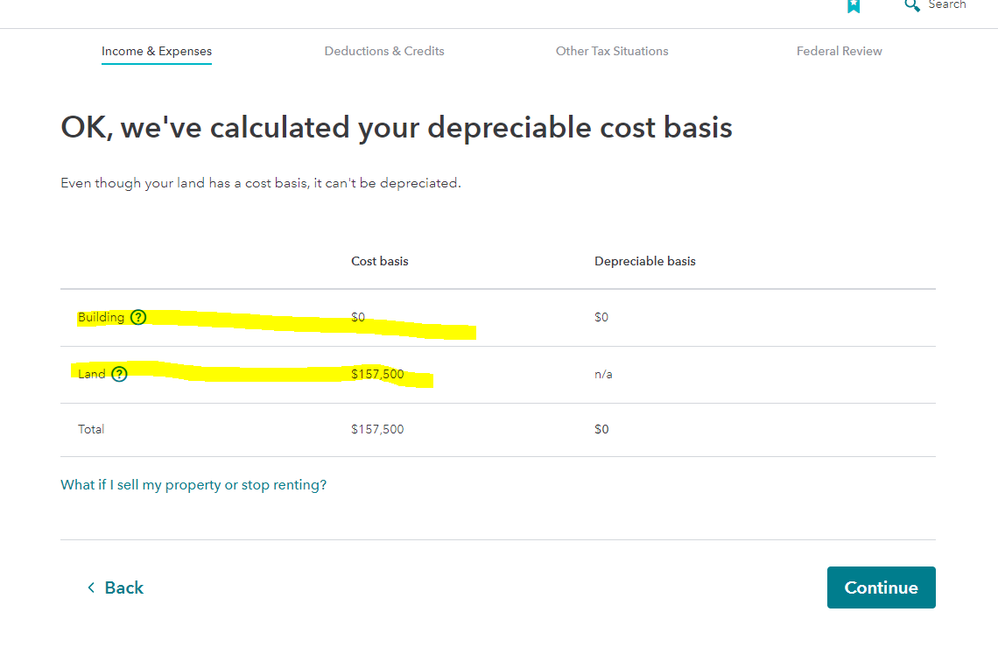
Task: Switch to Deductions & Credits tab
Action: pyautogui.click(x=384, y=51)
